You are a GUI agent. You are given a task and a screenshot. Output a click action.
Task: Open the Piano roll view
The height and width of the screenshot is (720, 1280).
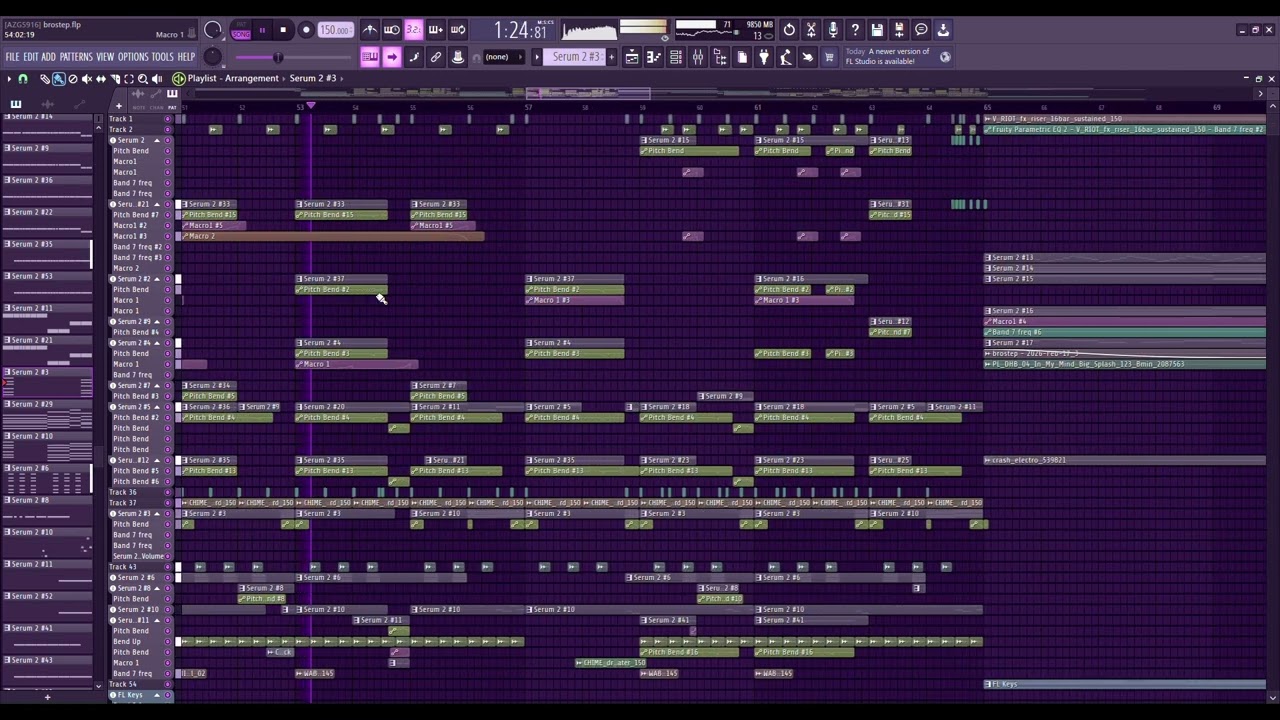[x=654, y=57]
